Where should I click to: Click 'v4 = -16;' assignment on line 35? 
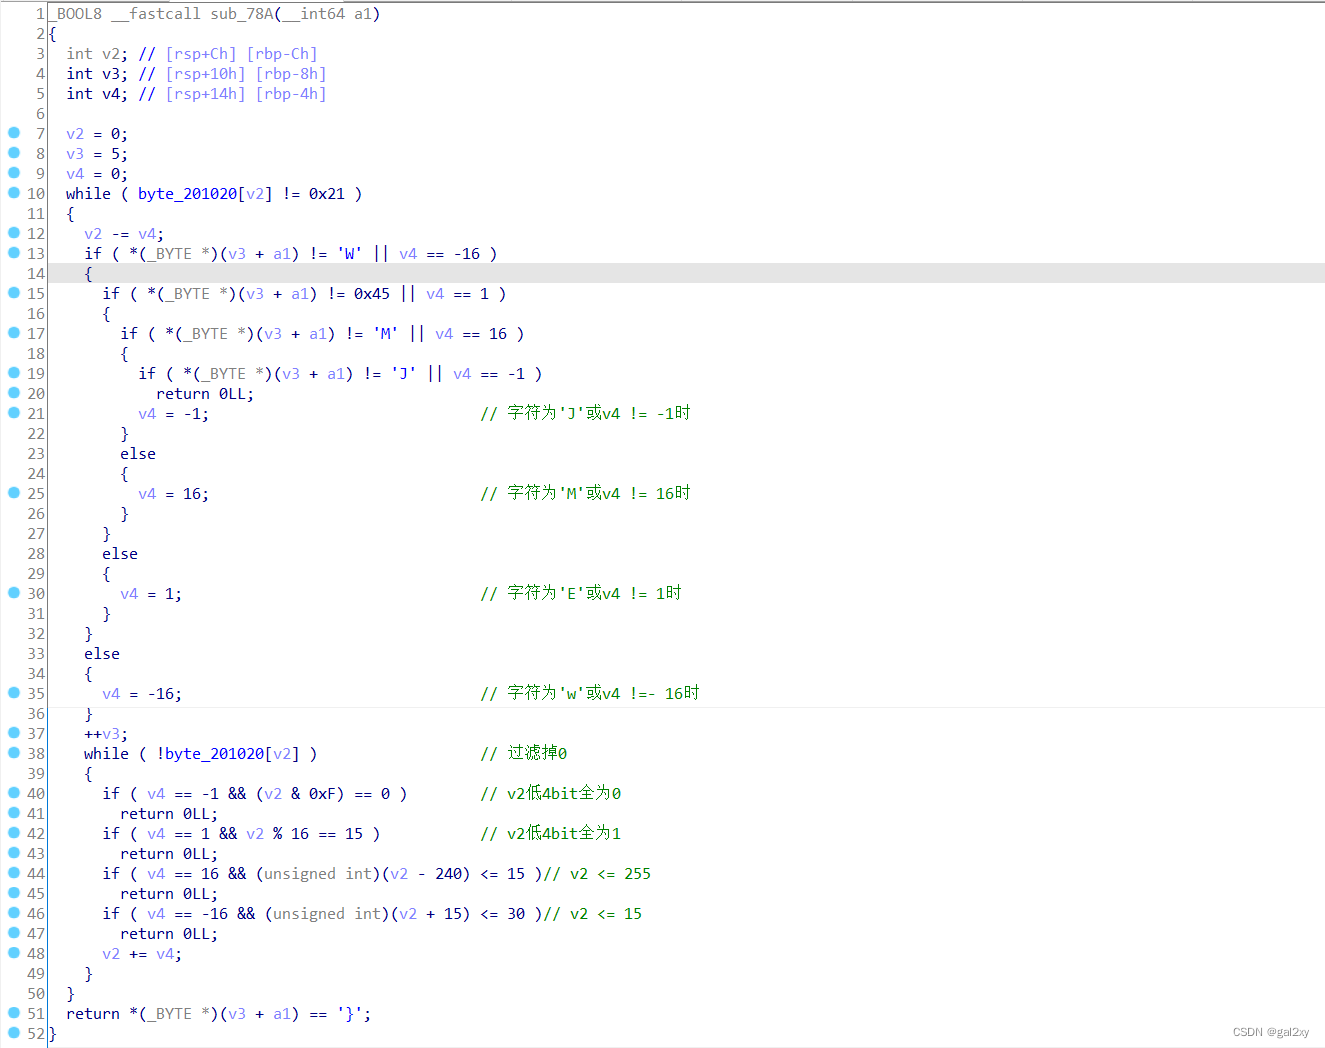(x=142, y=694)
